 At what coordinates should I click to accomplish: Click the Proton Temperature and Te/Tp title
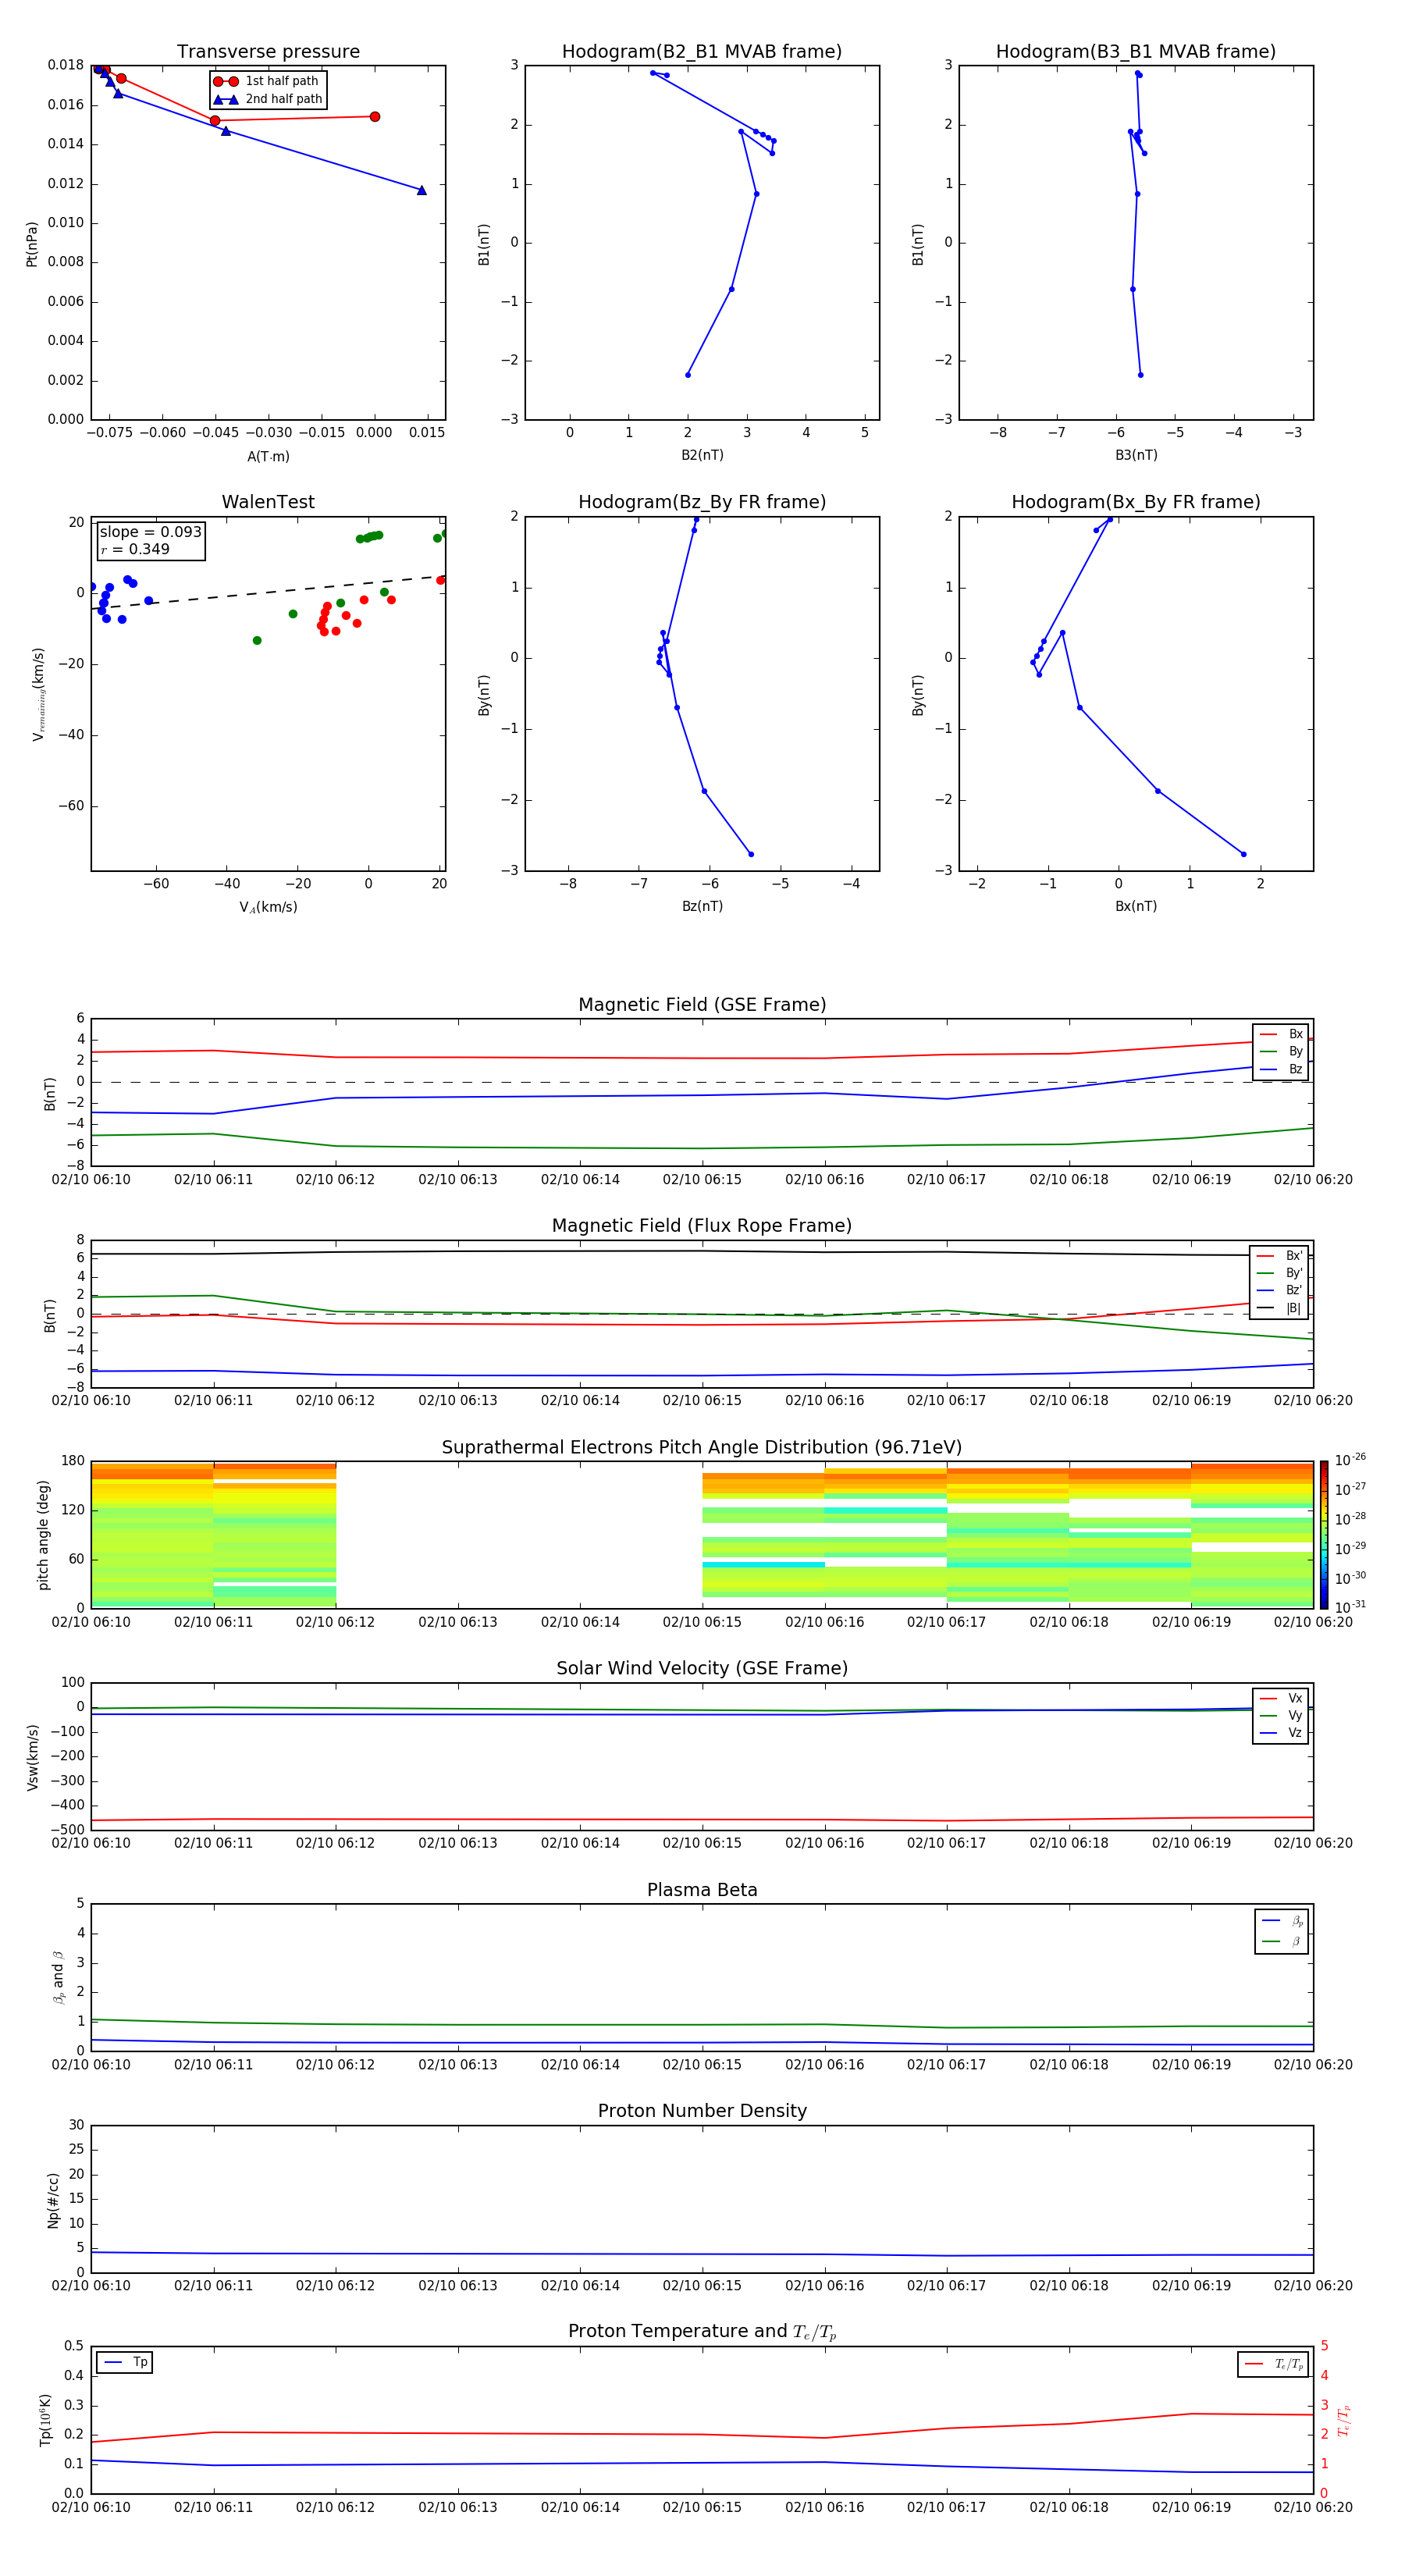coord(702,2333)
